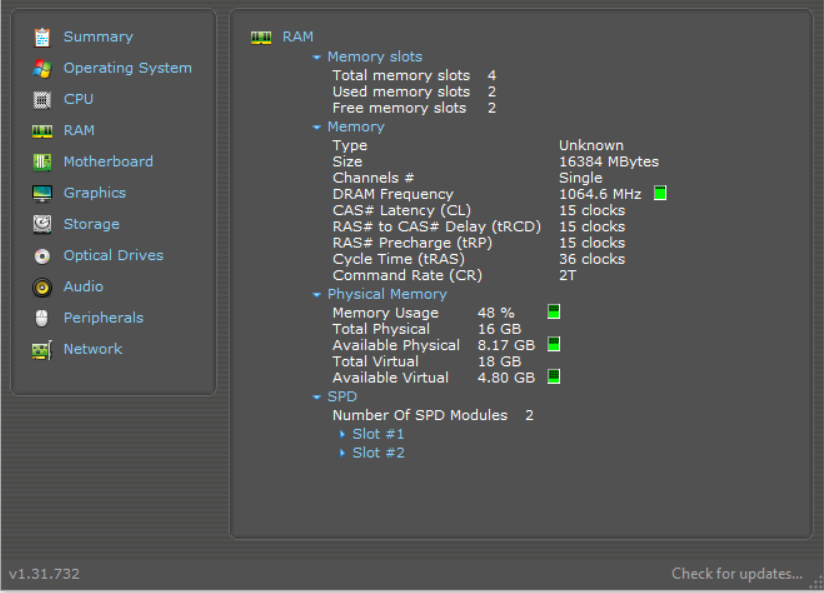The height and width of the screenshot is (593, 824).
Task: Click the green status square next to Memory Usage
Action: point(554,311)
